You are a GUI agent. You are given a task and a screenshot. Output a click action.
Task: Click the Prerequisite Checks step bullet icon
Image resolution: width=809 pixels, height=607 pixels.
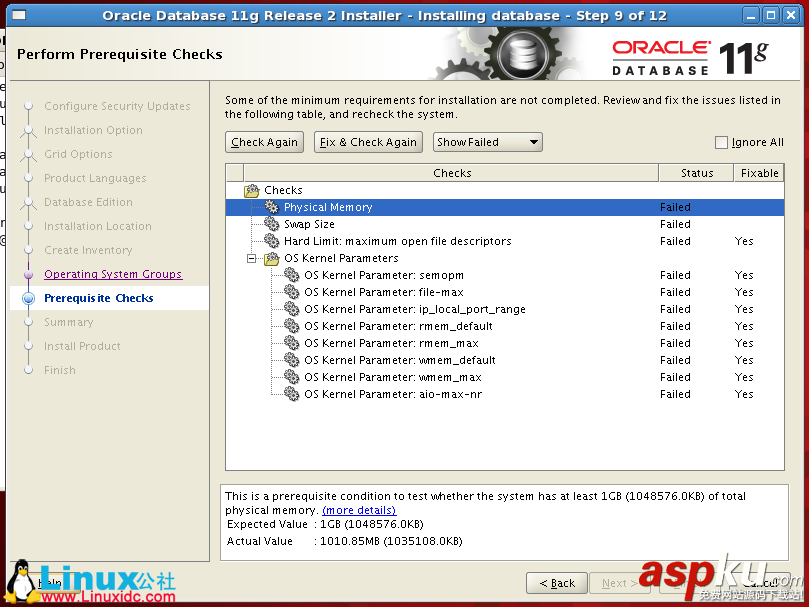tap(28, 298)
